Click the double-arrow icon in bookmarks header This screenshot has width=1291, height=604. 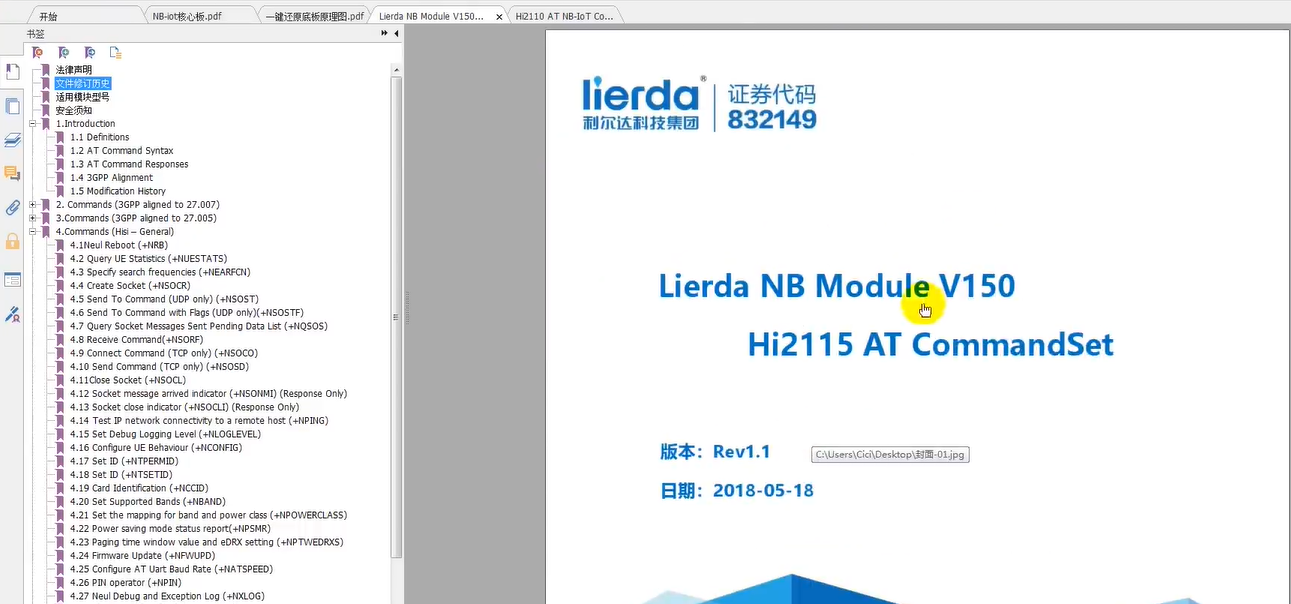(385, 33)
